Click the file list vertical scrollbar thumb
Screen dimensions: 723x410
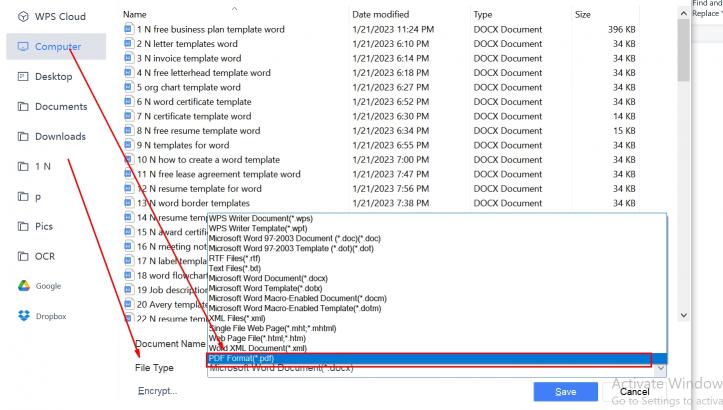coord(684,50)
